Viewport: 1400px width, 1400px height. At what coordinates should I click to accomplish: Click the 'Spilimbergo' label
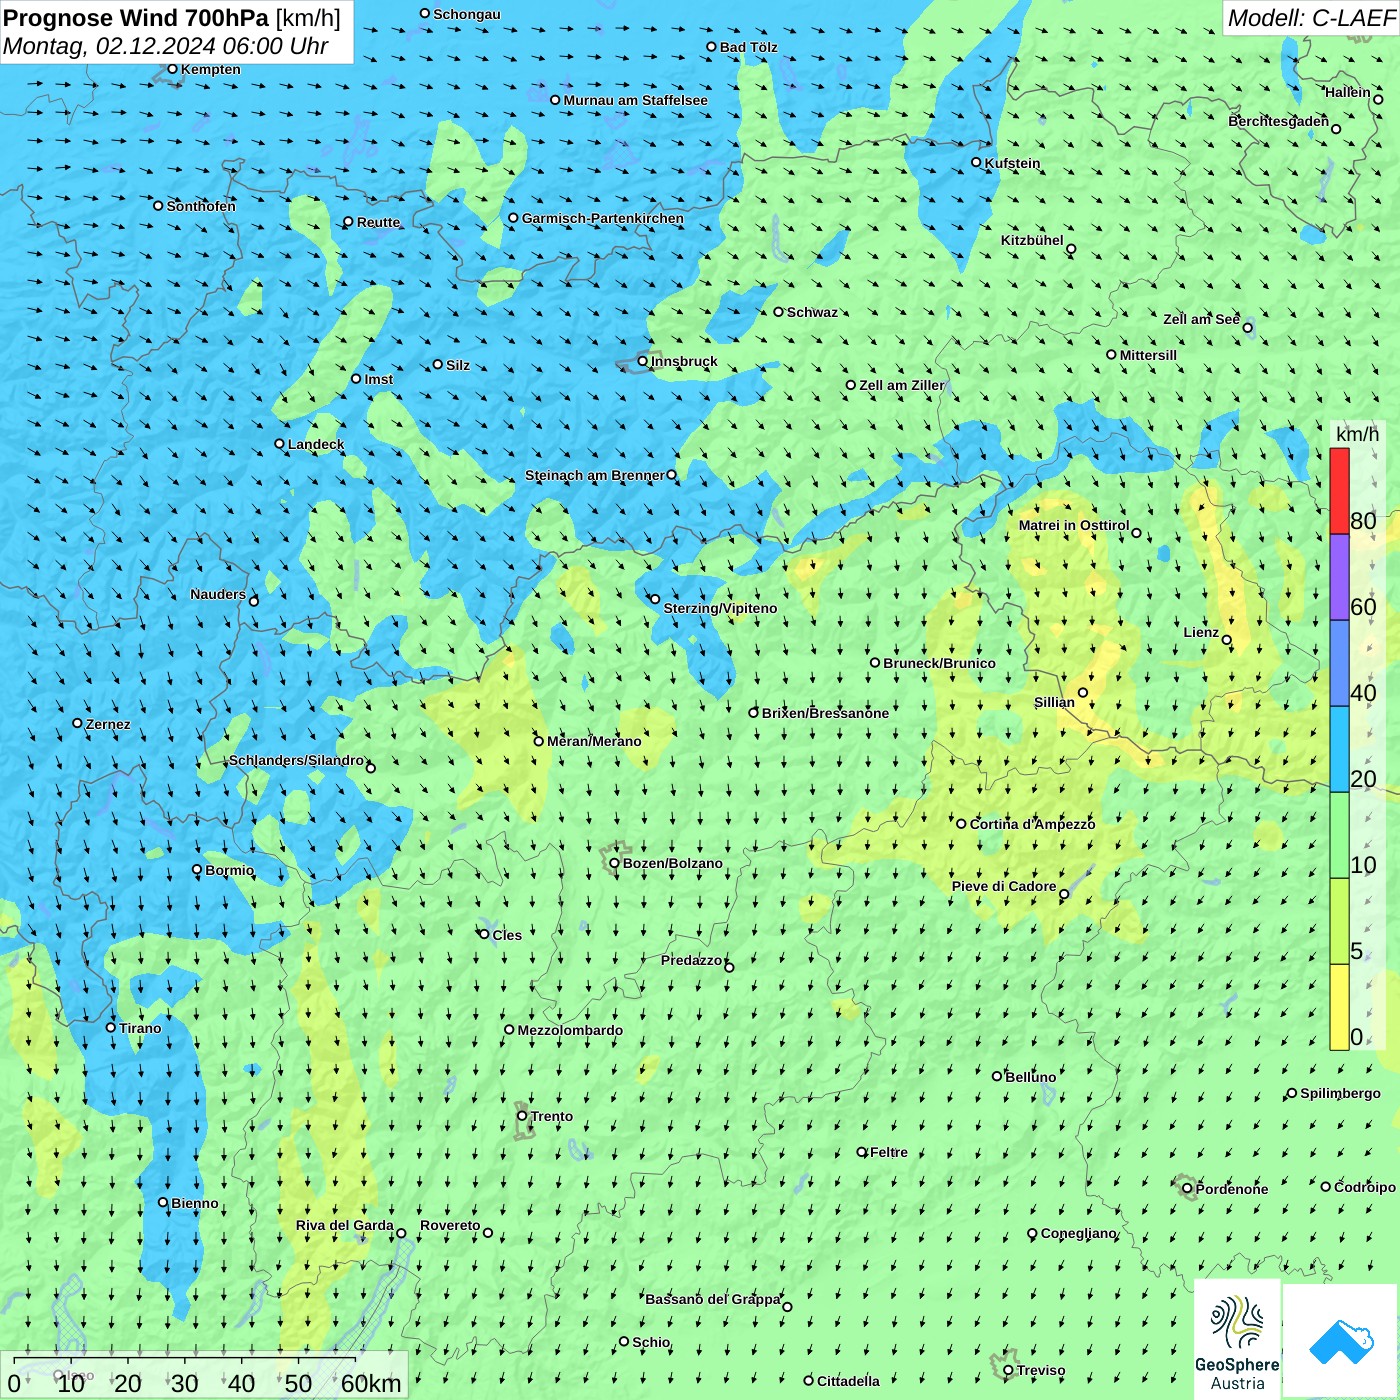point(1341,1093)
